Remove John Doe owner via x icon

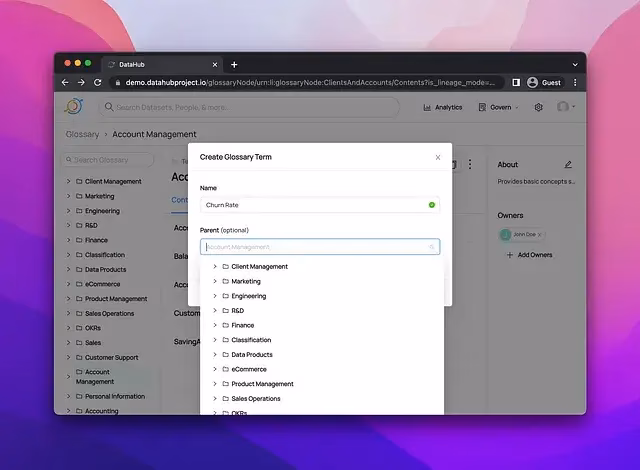pos(539,234)
